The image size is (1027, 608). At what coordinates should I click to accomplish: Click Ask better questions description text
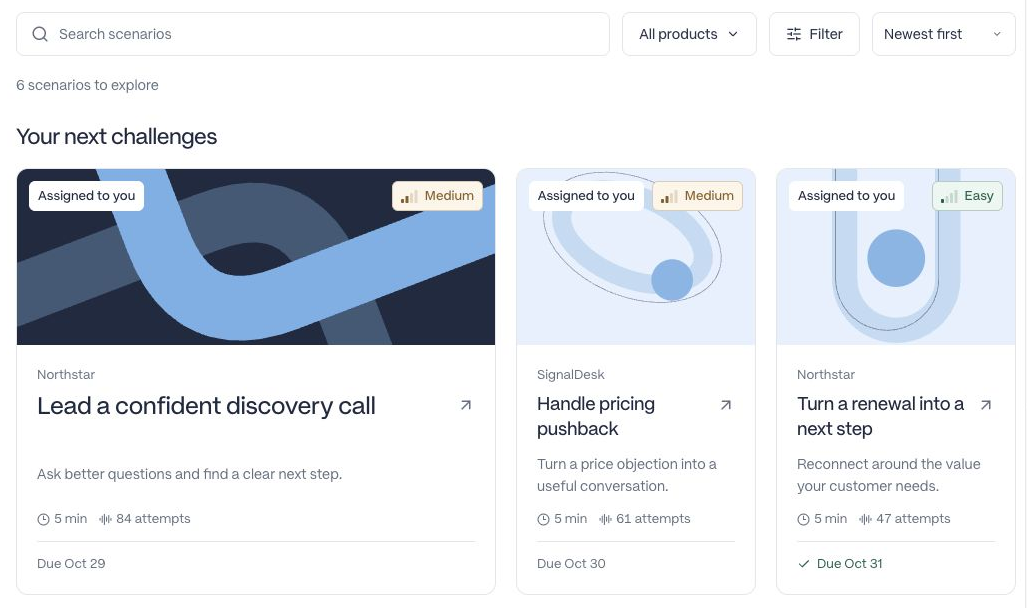190,474
